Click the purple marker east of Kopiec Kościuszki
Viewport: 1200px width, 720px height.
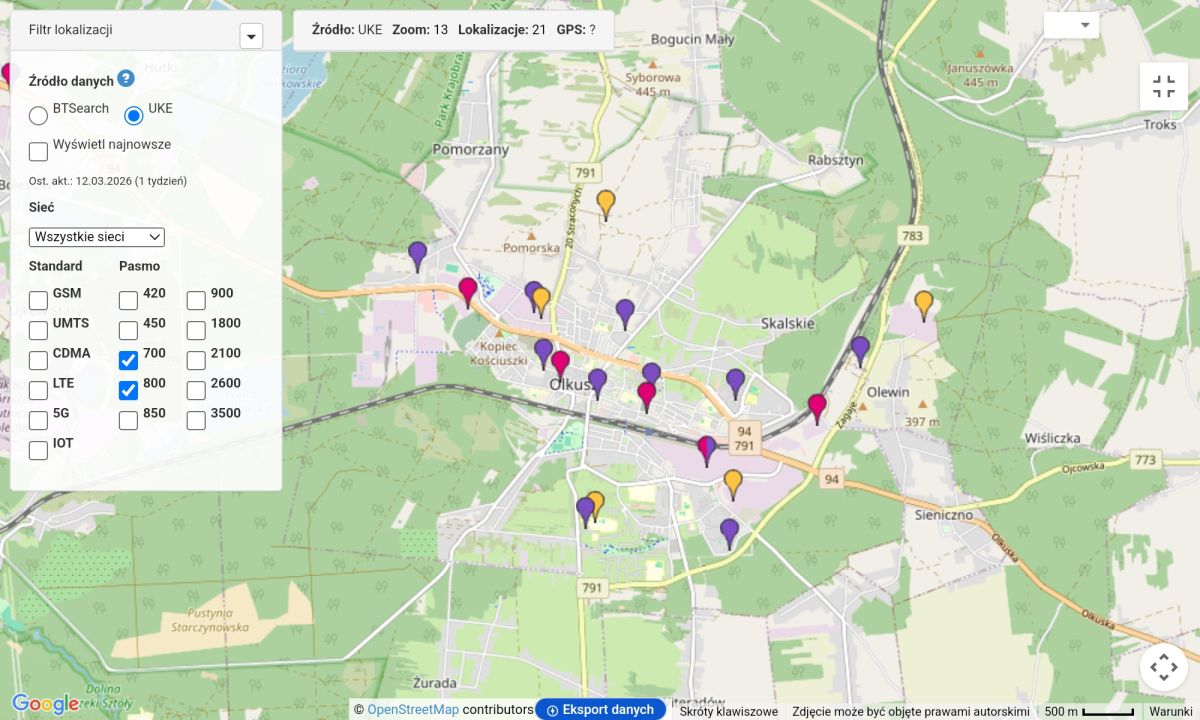[x=543, y=352]
